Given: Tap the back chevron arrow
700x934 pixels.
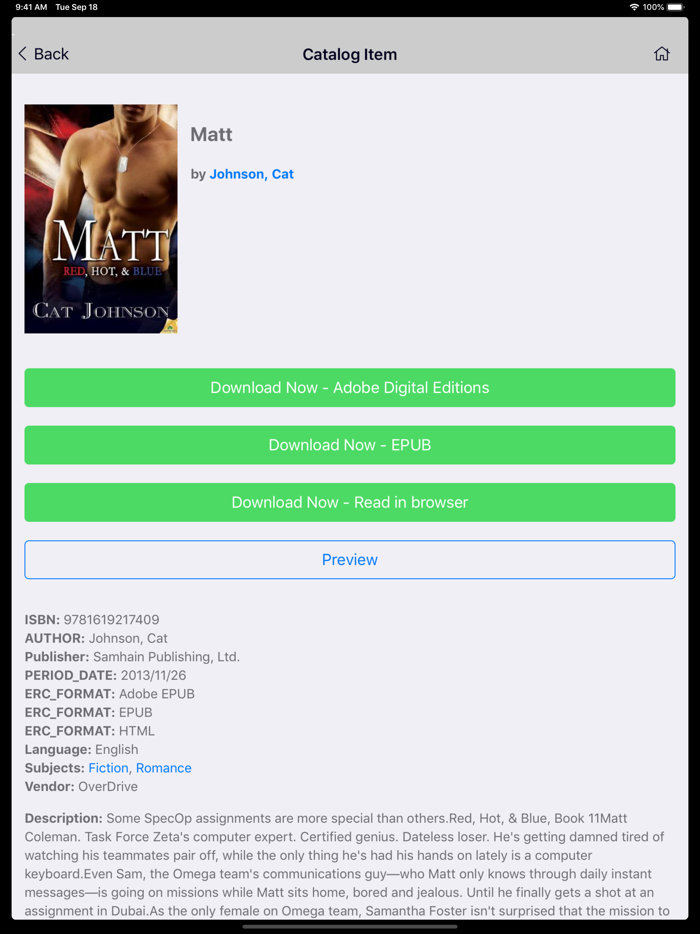Looking at the screenshot, I should coord(23,54).
